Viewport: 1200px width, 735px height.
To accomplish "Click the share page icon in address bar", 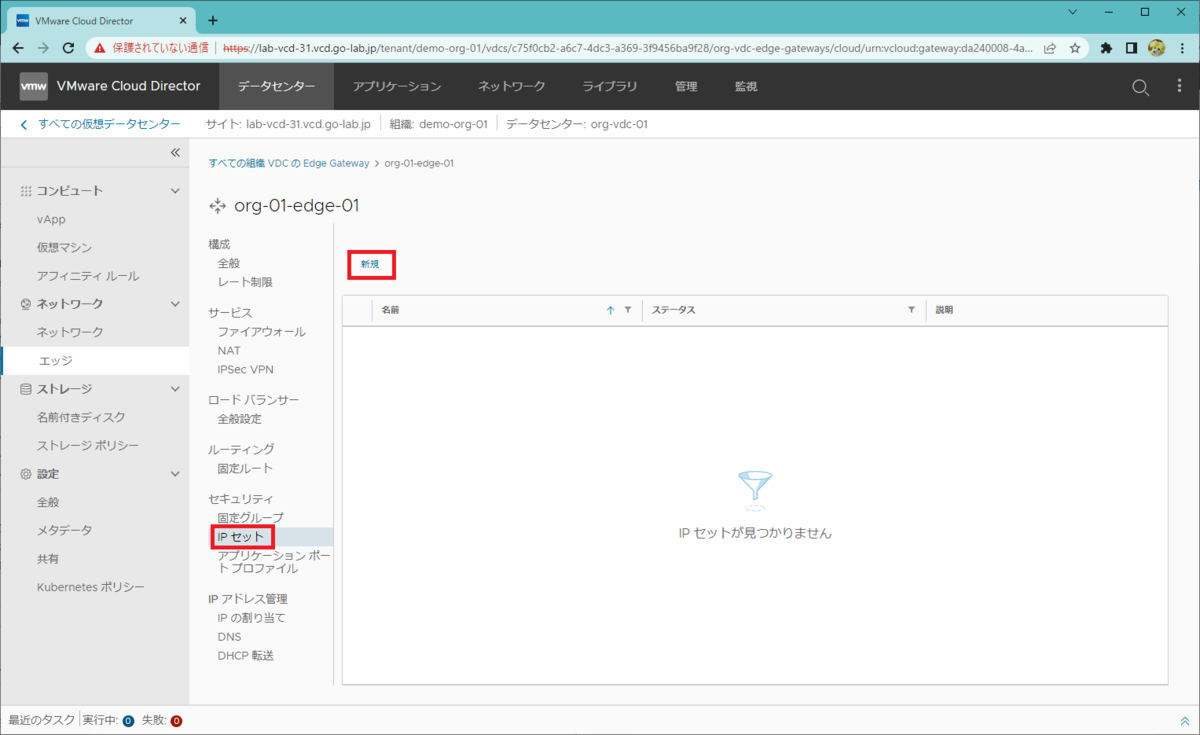I will (x=1050, y=47).
